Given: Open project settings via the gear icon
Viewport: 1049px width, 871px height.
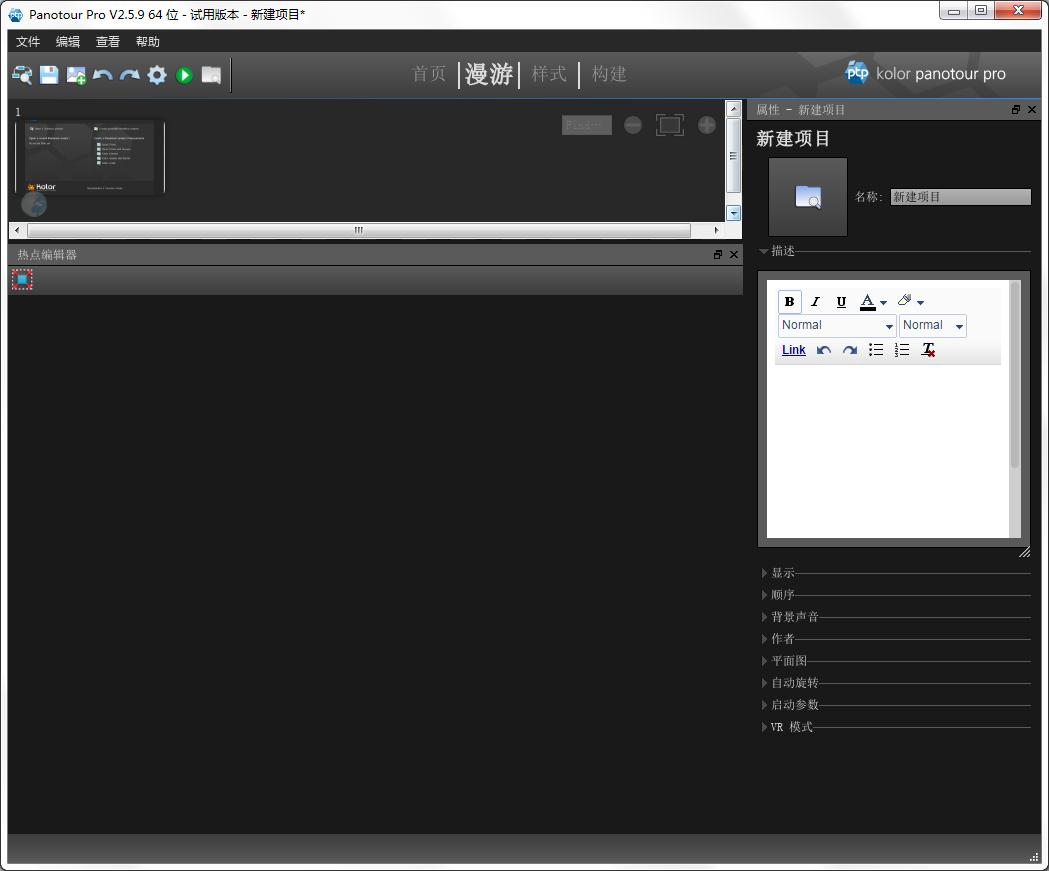Looking at the screenshot, I should point(157,75).
